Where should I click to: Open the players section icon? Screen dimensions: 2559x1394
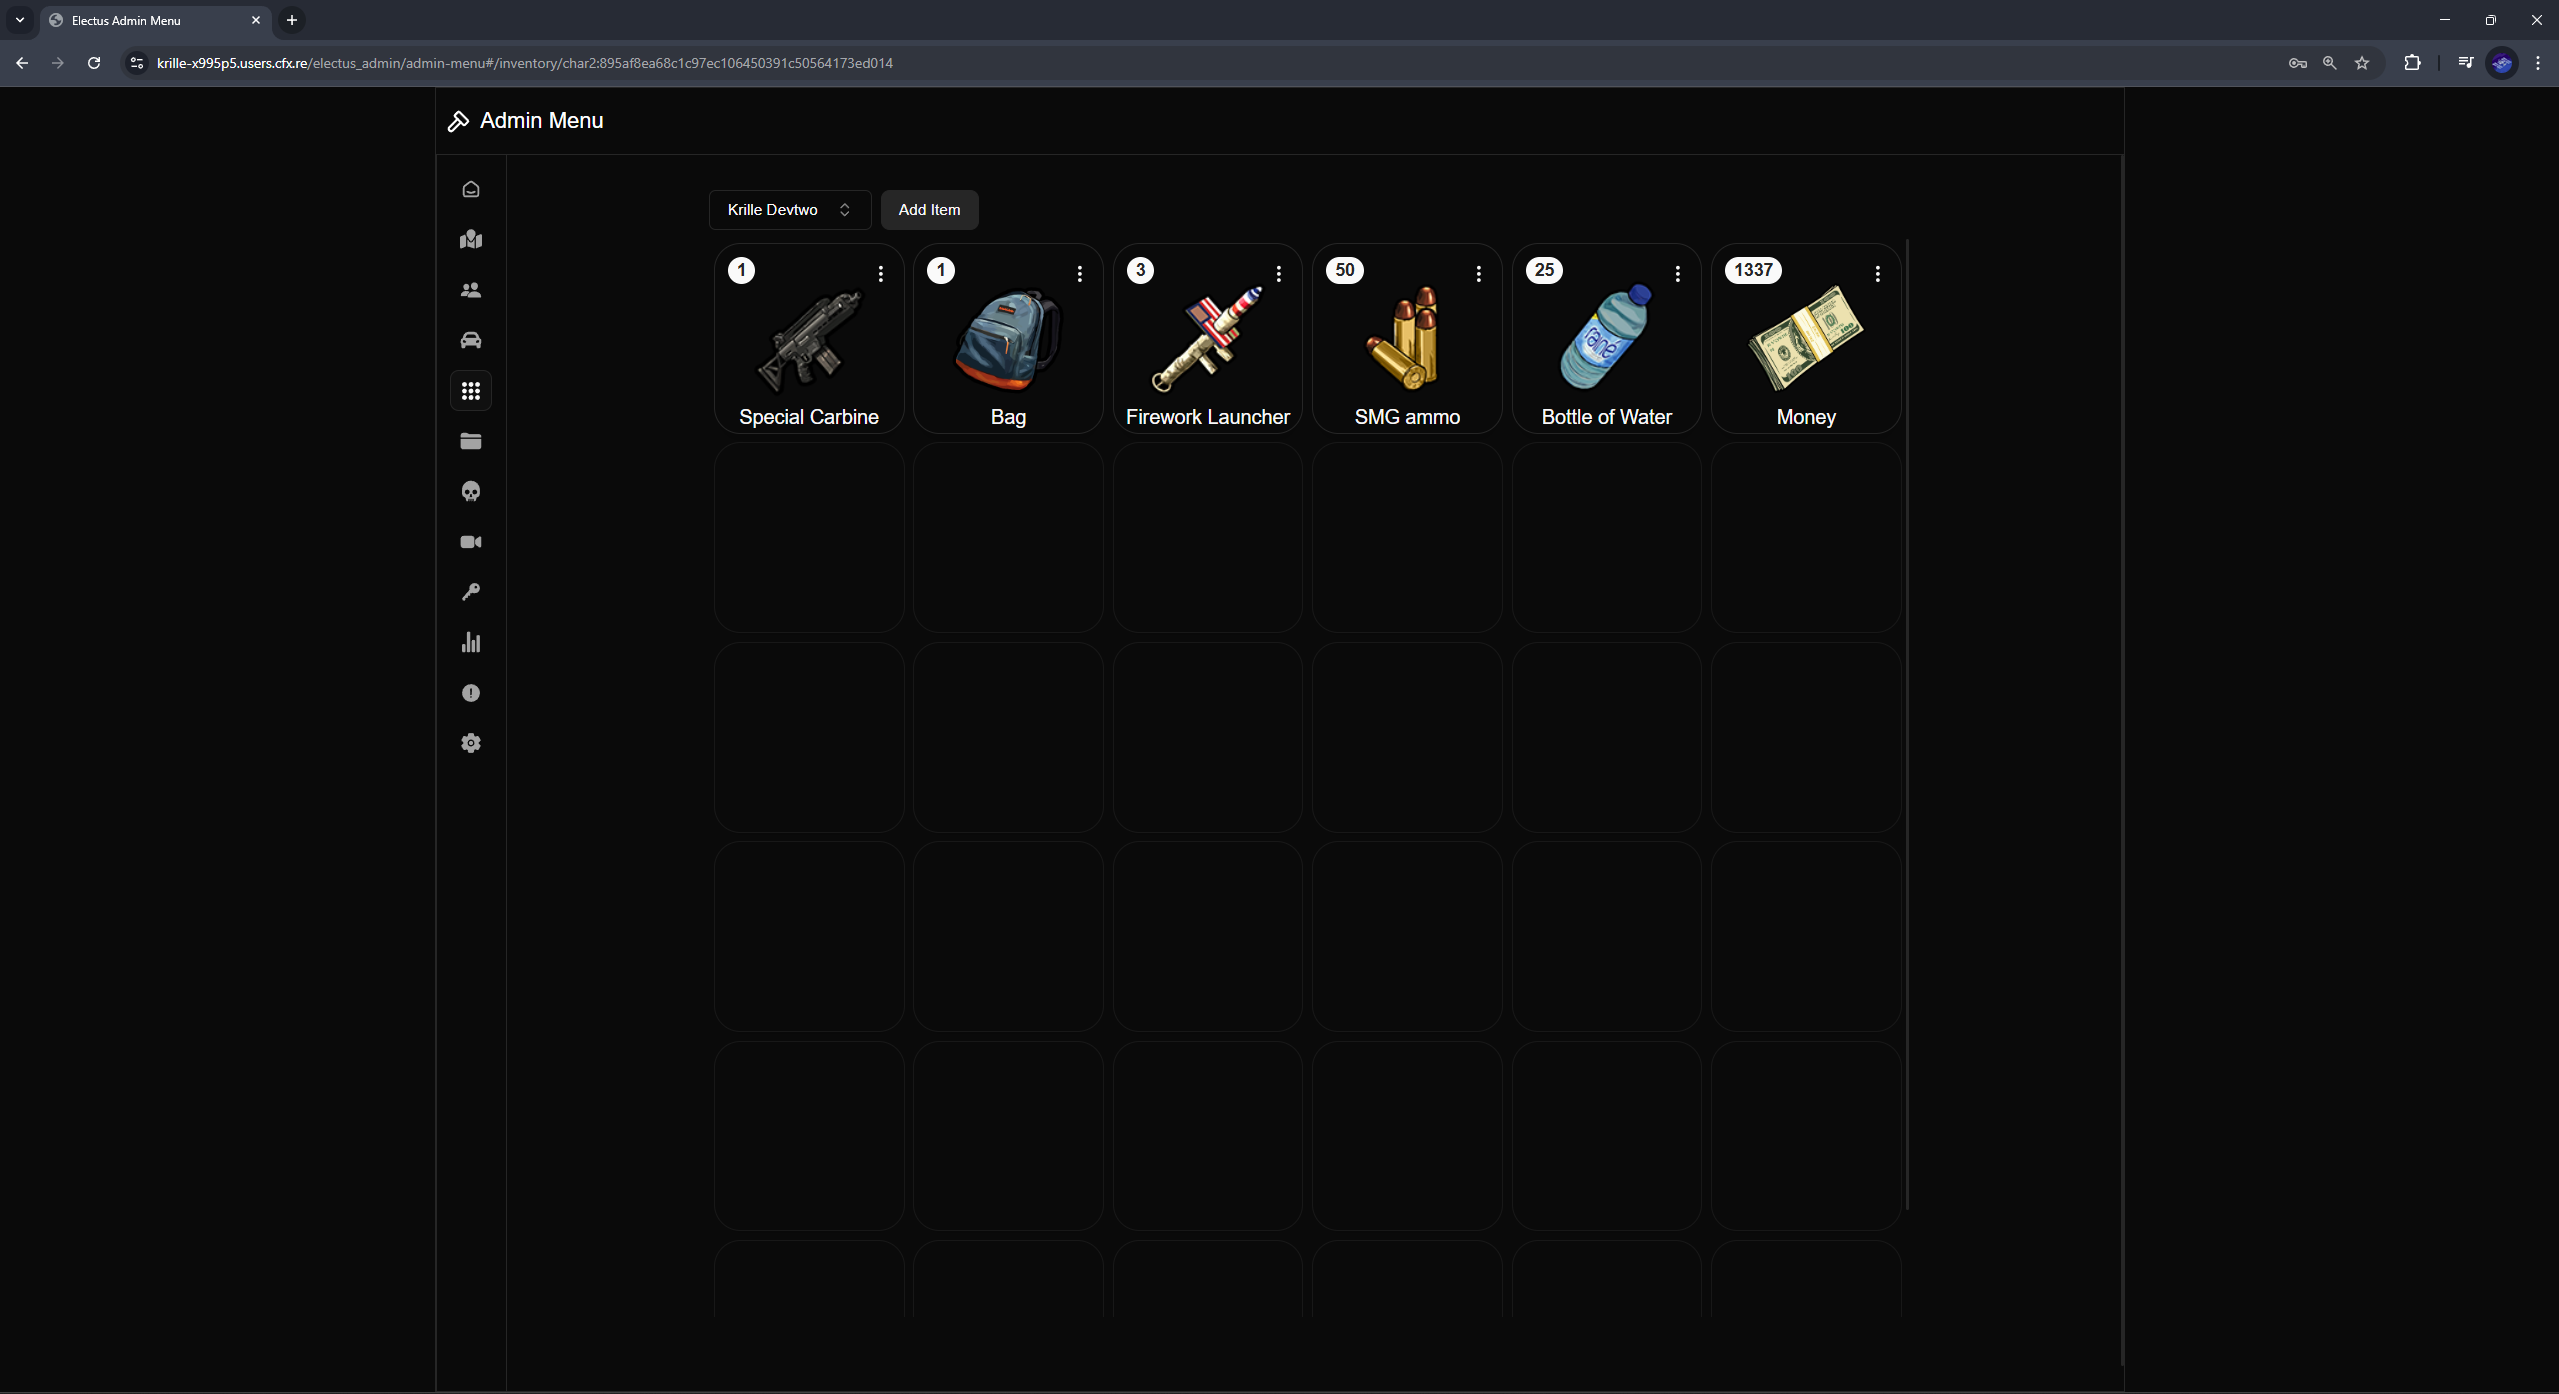[471, 290]
